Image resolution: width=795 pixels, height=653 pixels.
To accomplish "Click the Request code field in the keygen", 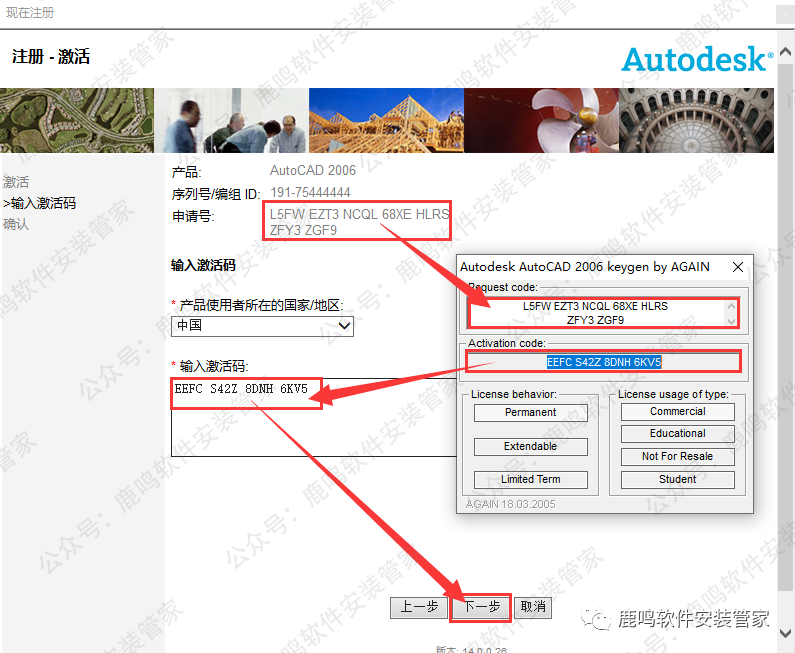I will [595, 313].
